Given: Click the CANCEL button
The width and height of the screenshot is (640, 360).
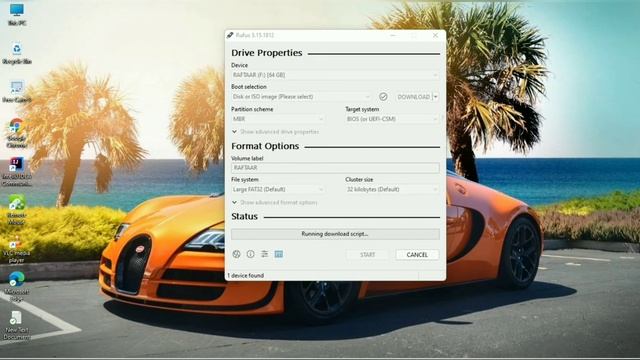Looking at the screenshot, I should tap(417, 255).
